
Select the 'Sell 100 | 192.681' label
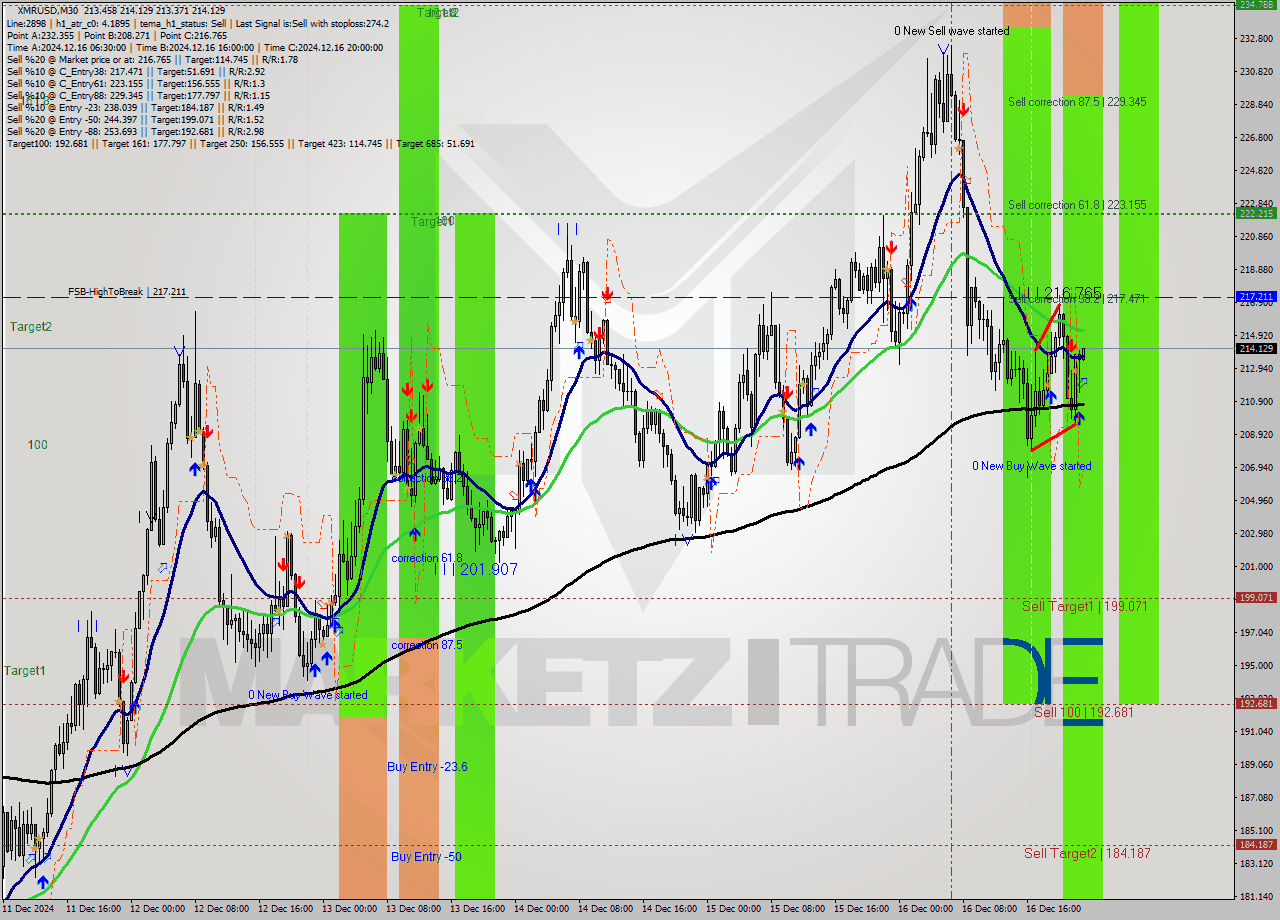pyautogui.click(x=1083, y=712)
